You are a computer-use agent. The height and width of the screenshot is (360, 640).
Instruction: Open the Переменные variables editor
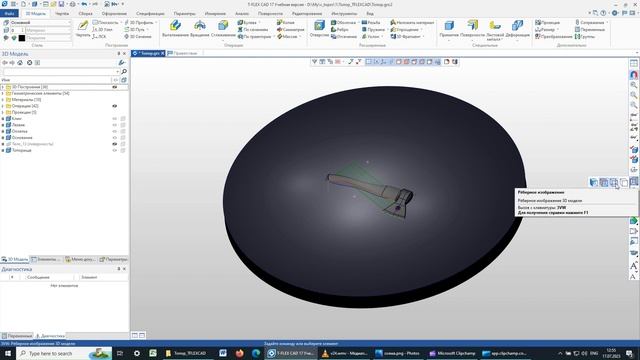(590, 29)
